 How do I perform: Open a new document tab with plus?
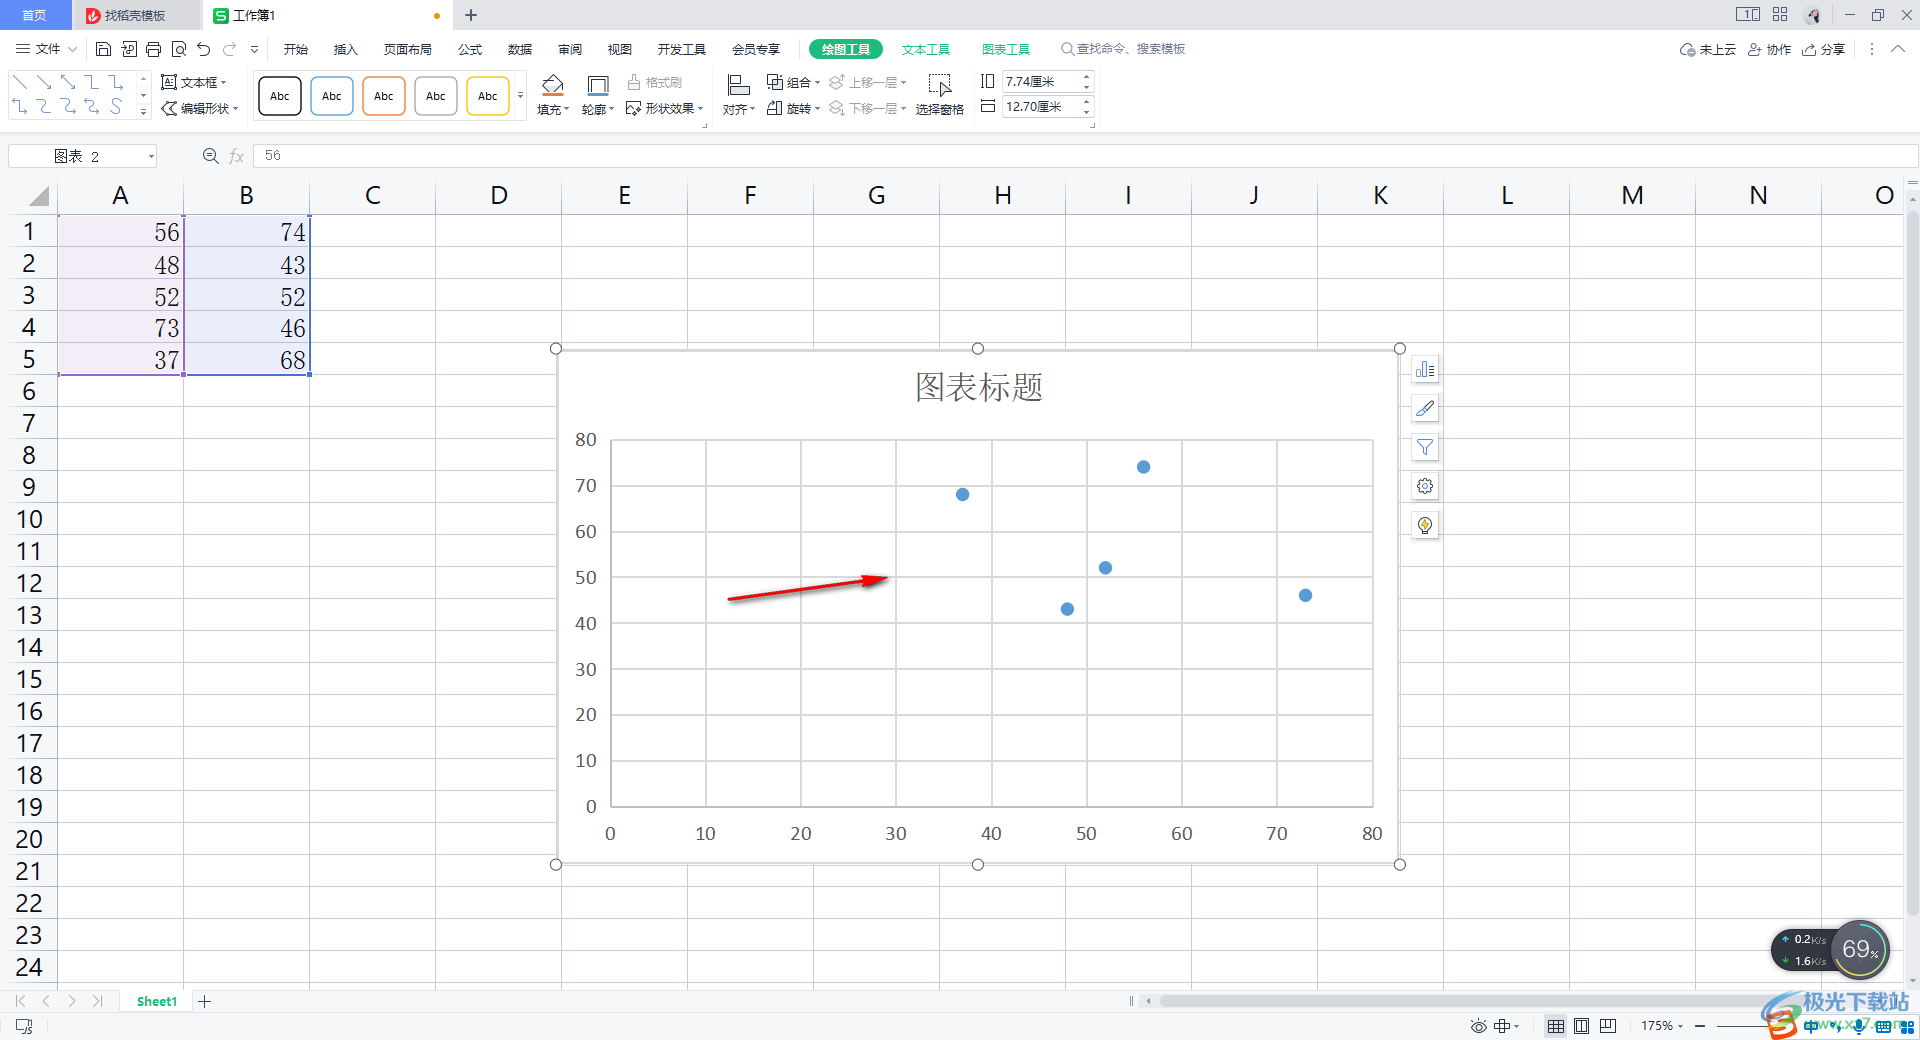pyautogui.click(x=471, y=15)
